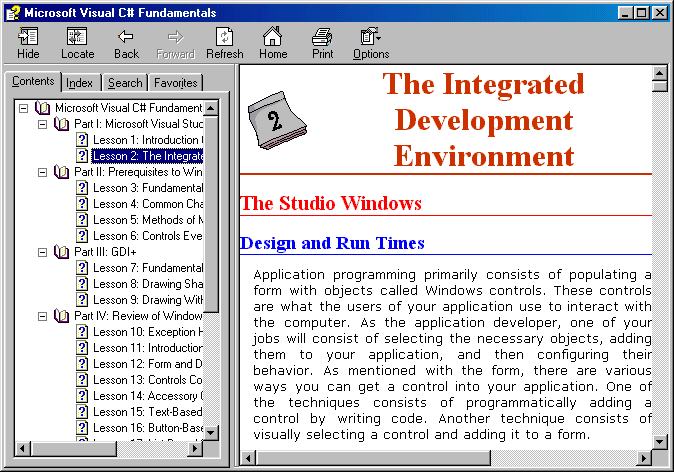Viewport: 674px width, 472px height.
Task: Open Lesson 8: Drawing Sha topic
Action: point(148,284)
